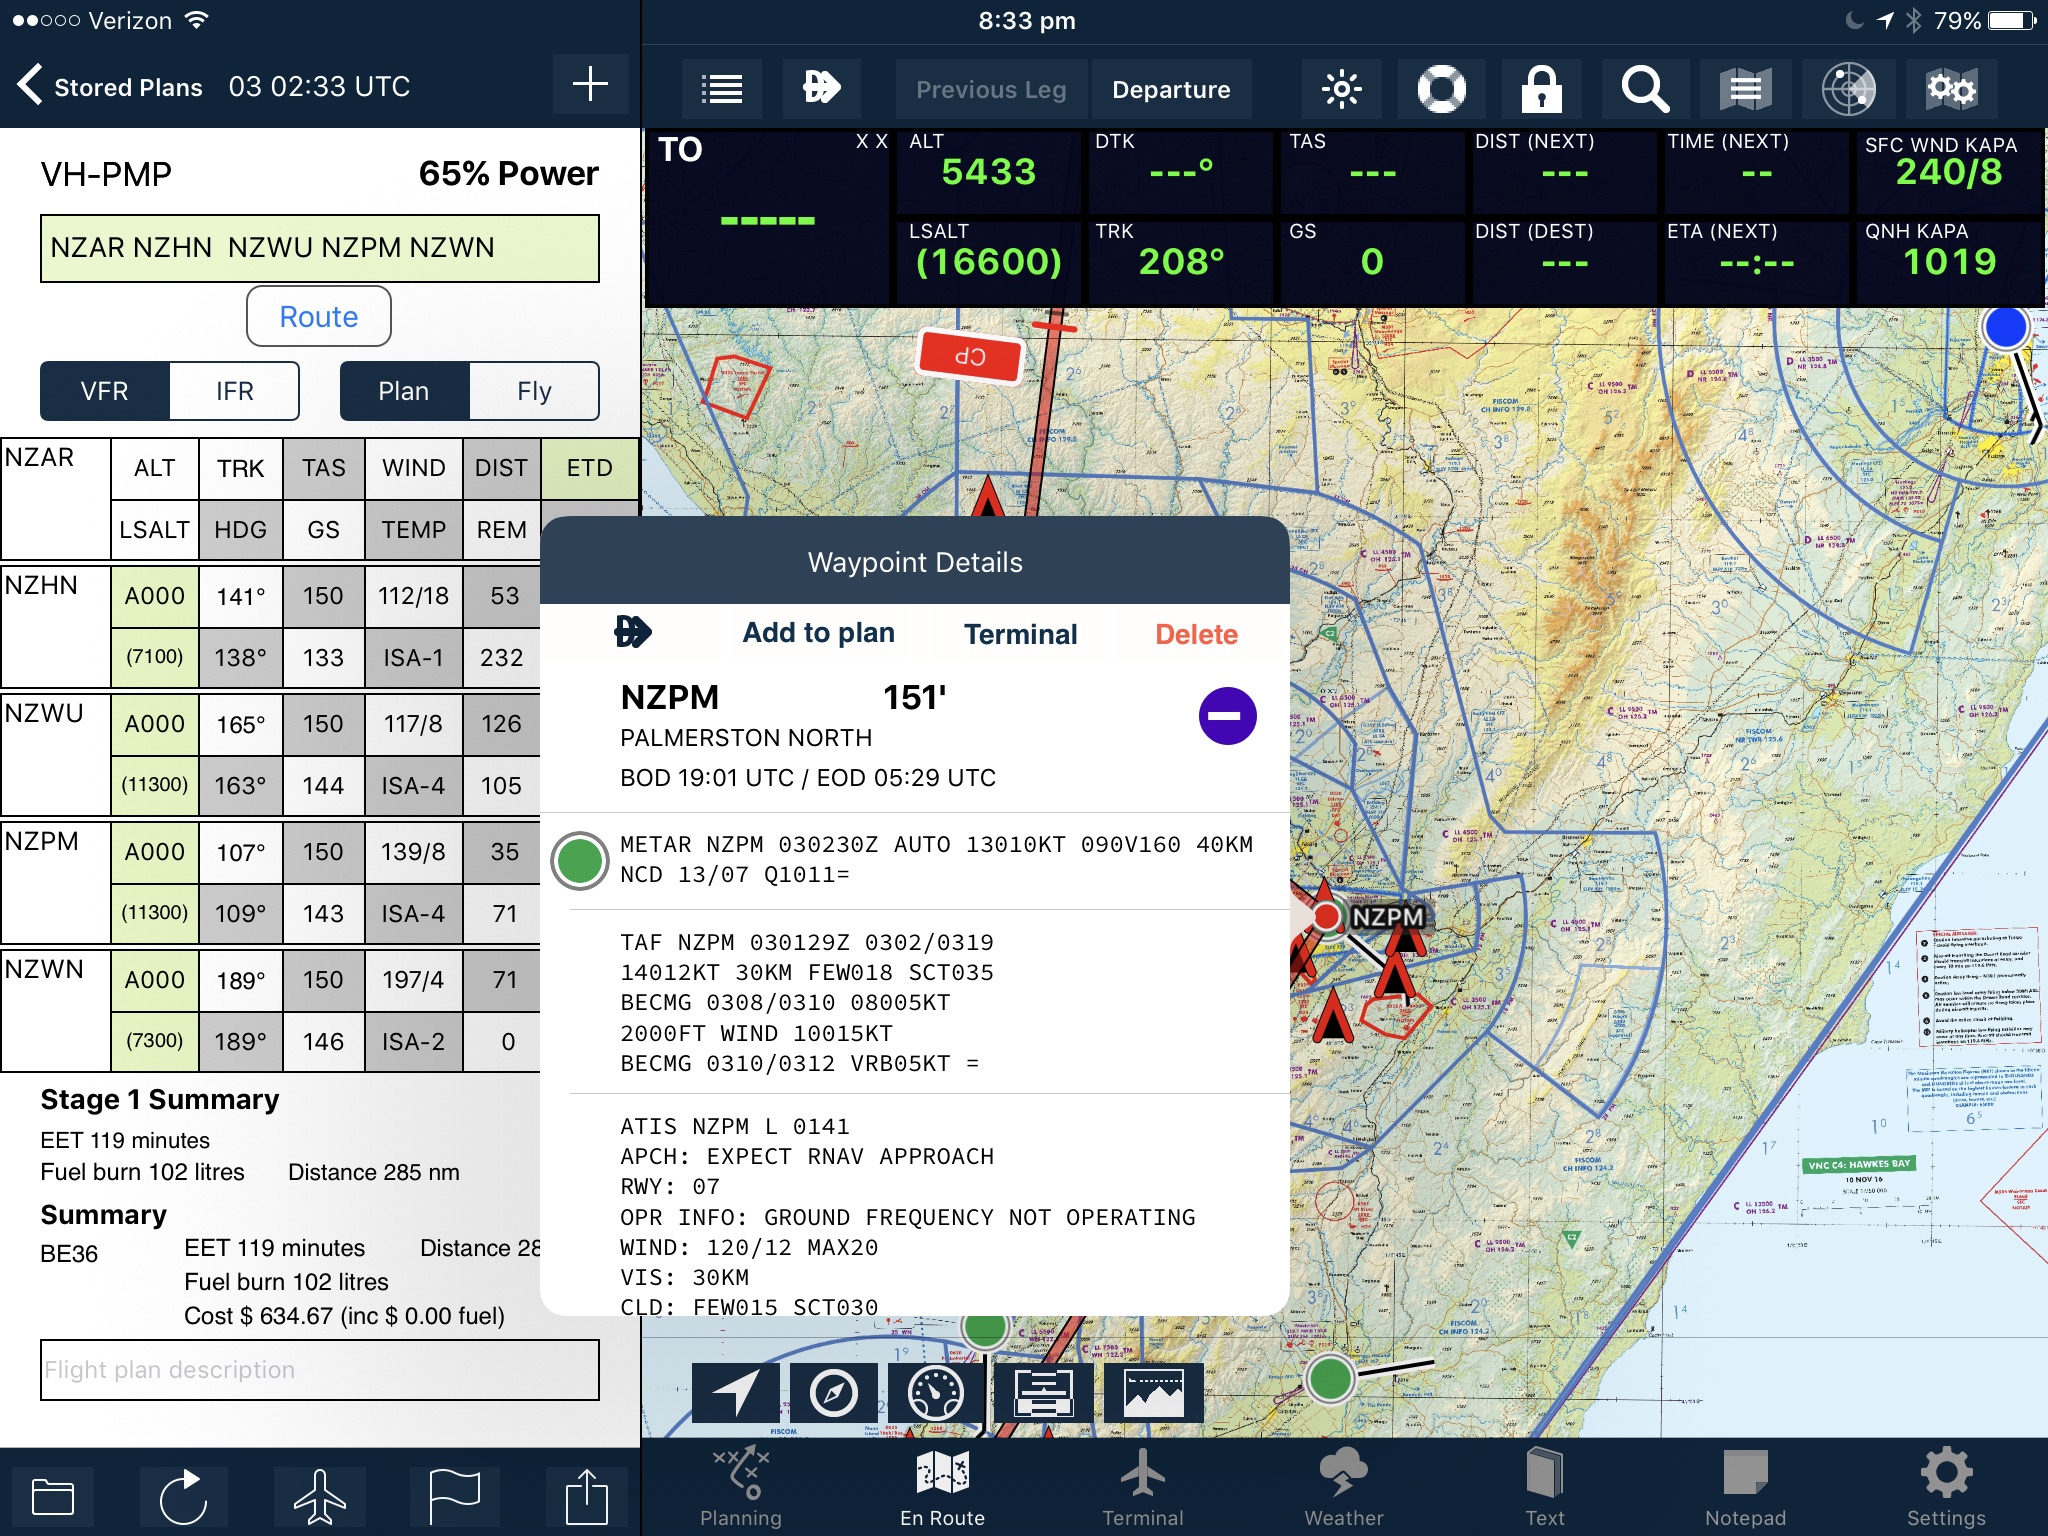Edit NZHN altitude A000 cell
The height and width of the screenshot is (1536, 2048).
click(x=155, y=596)
